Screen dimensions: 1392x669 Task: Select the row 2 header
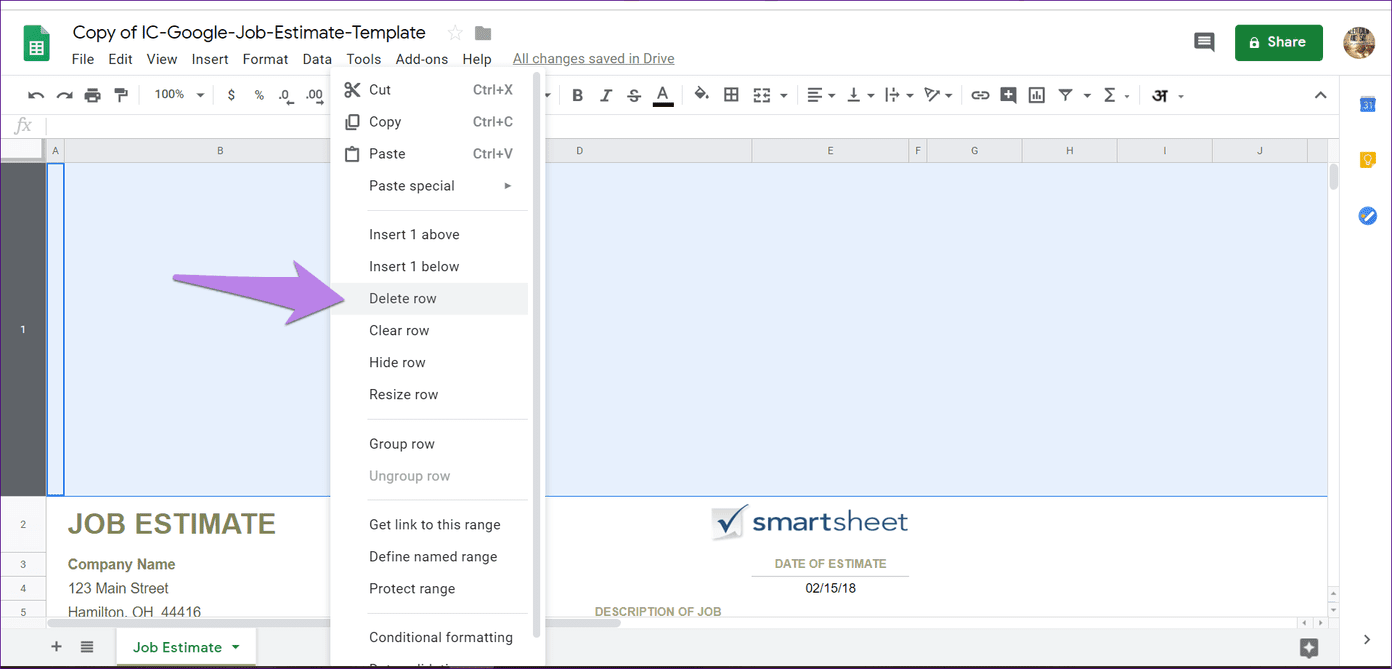click(23, 525)
